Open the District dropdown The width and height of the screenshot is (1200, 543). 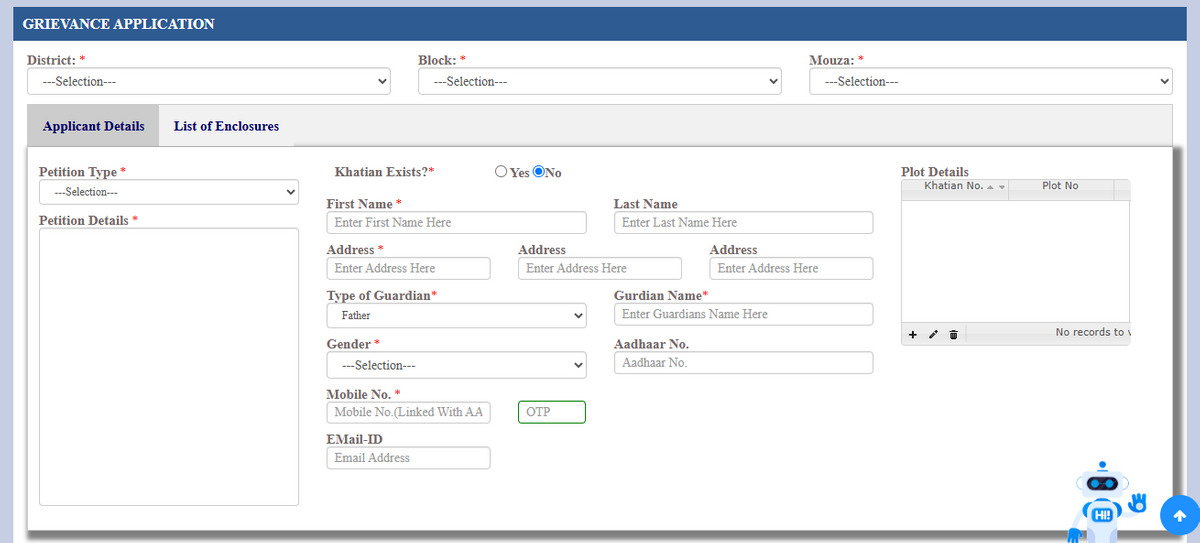point(208,82)
